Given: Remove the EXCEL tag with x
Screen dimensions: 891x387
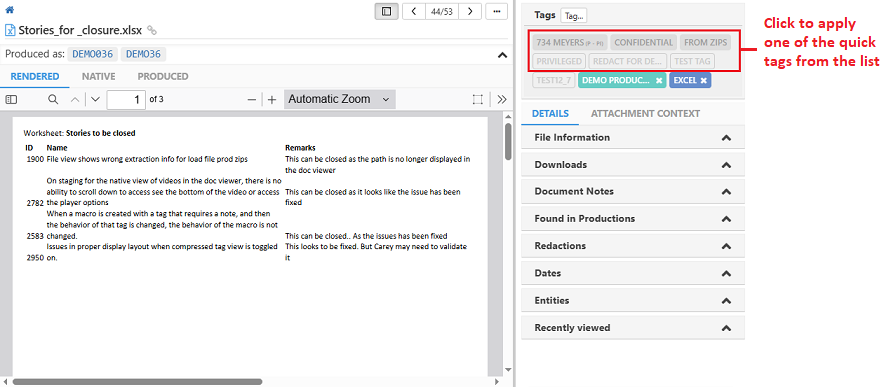Looking at the screenshot, I should coord(703,81).
